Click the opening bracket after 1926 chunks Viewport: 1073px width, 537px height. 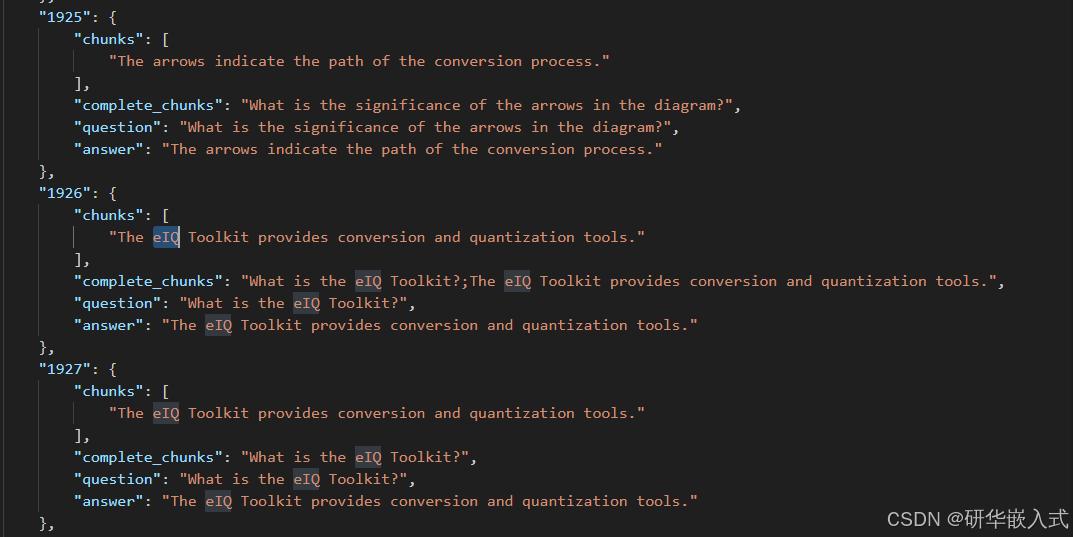point(166,215)
